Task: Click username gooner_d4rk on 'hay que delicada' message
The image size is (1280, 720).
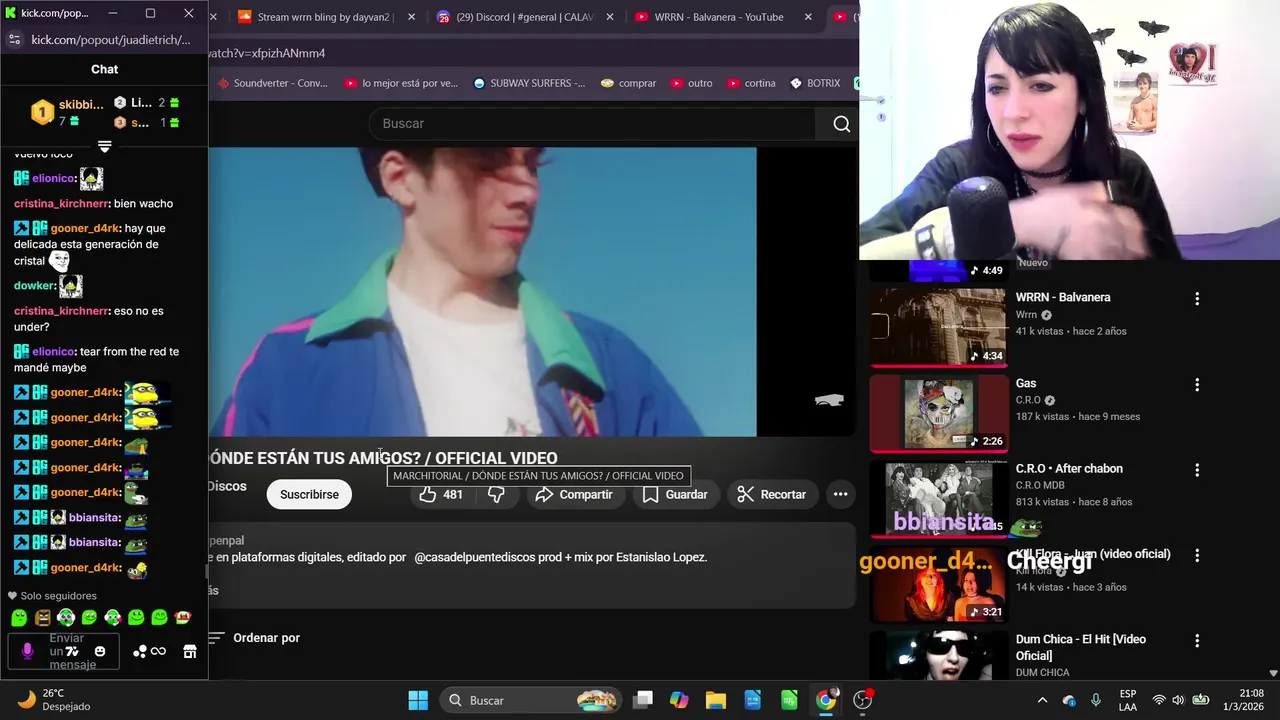Action: point(85,228)
